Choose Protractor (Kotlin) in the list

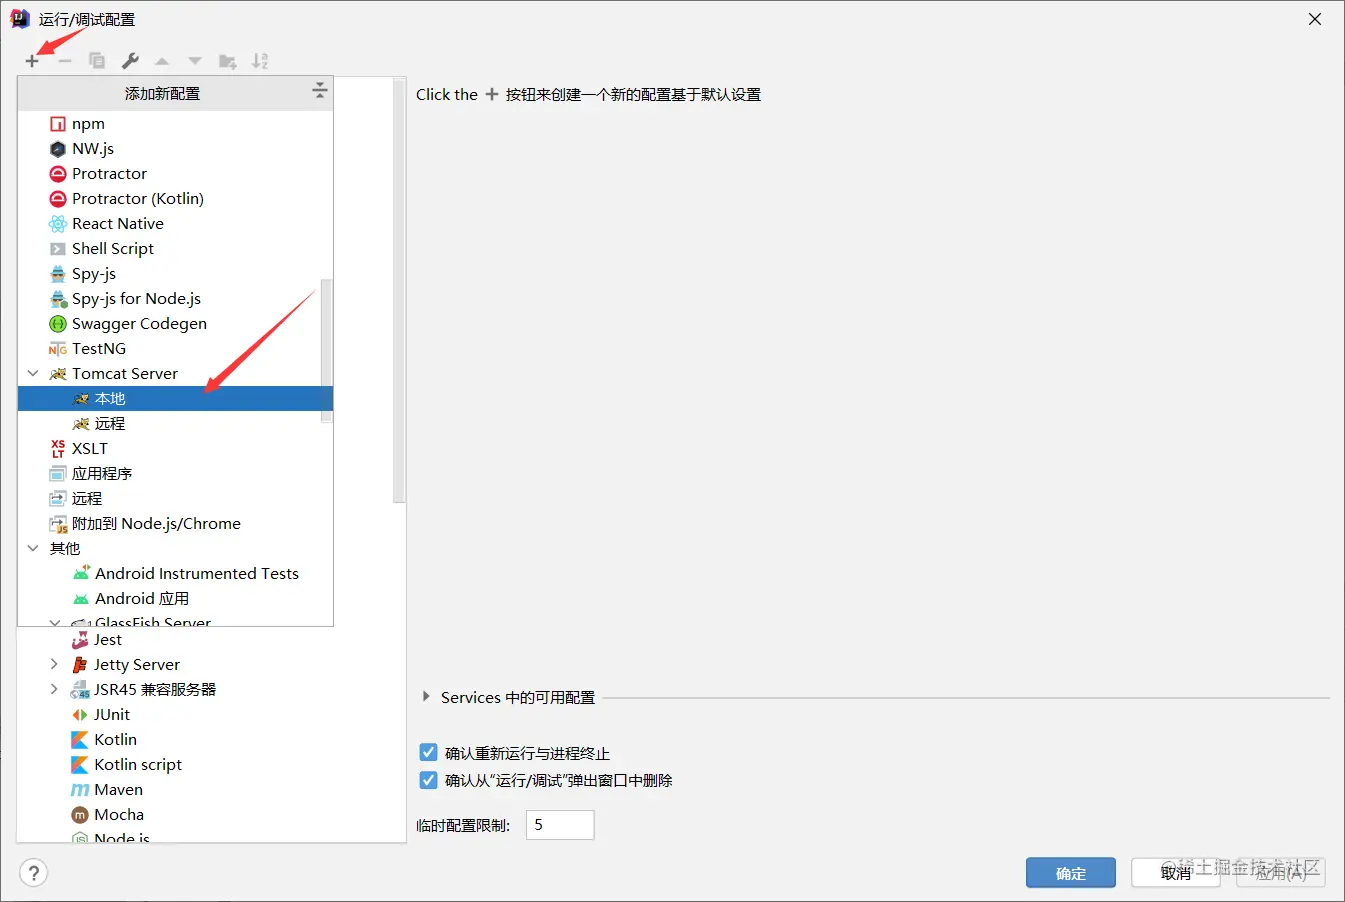(x=175, y=199)
